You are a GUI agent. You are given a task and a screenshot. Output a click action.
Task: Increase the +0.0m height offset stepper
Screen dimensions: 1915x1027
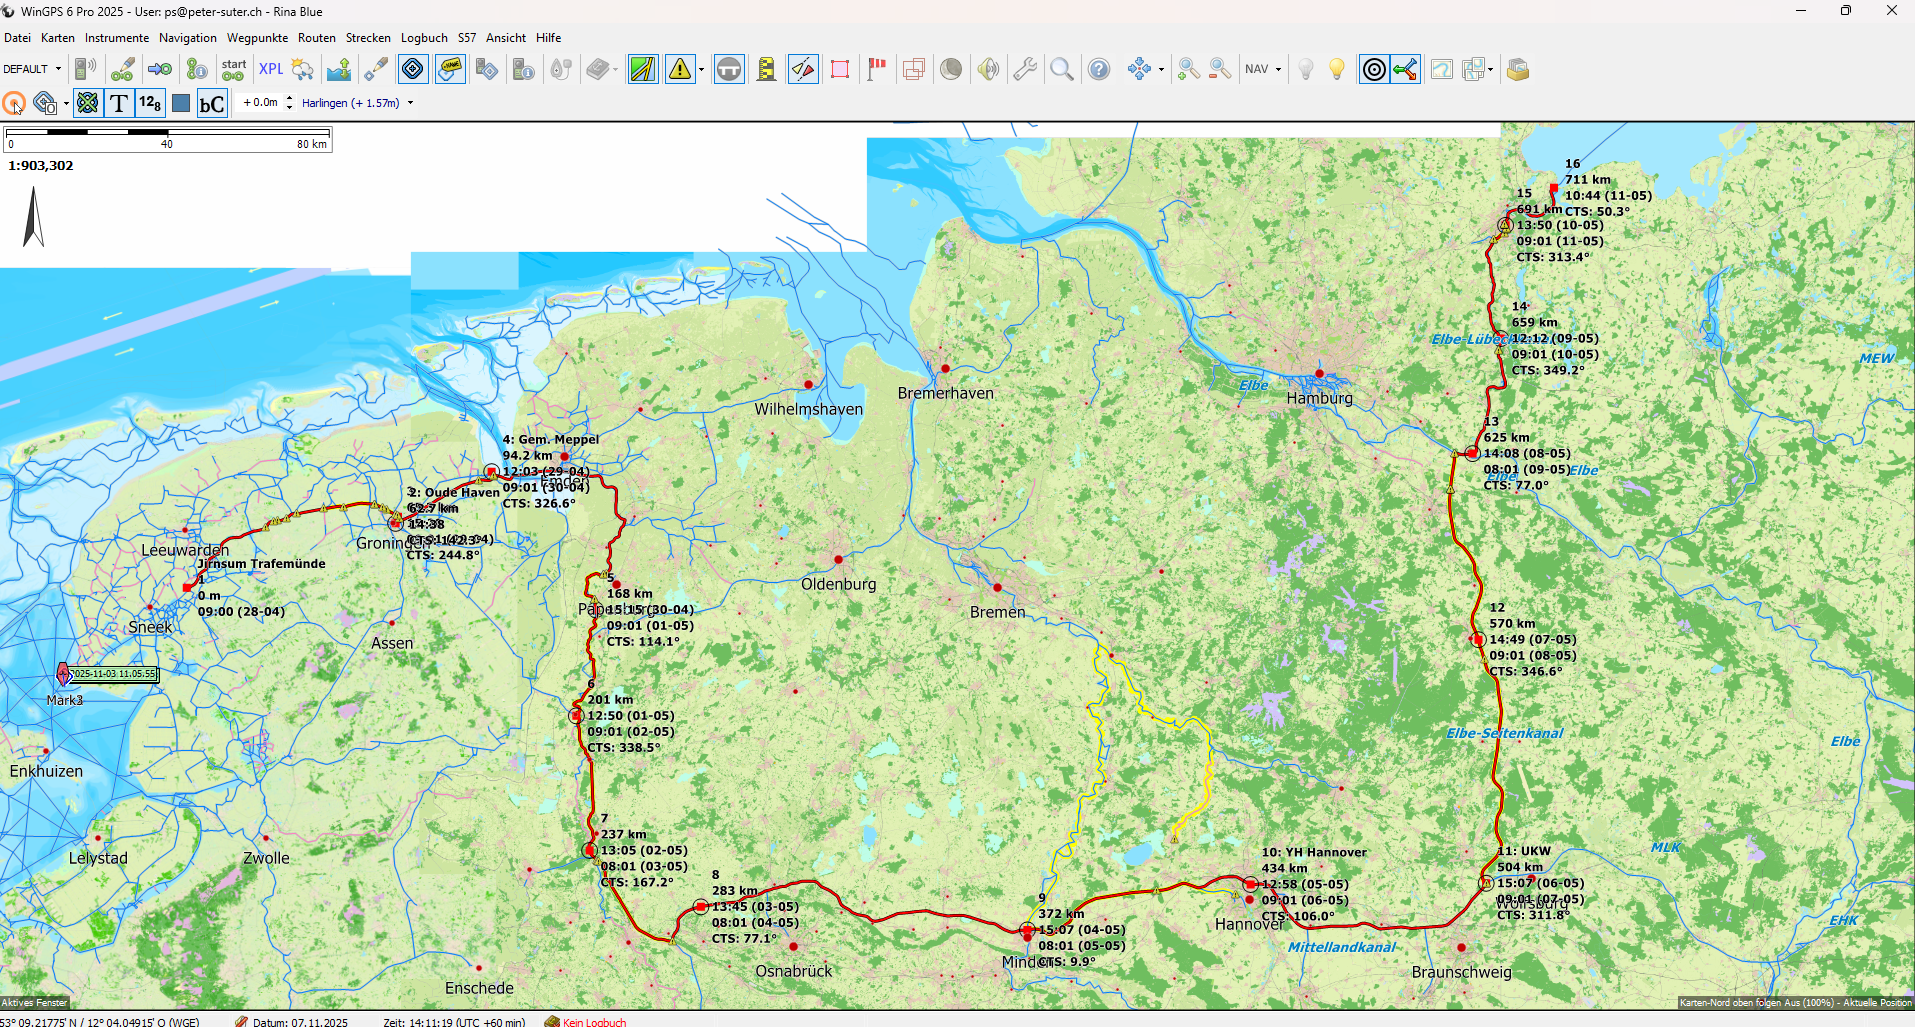(289, 98)
